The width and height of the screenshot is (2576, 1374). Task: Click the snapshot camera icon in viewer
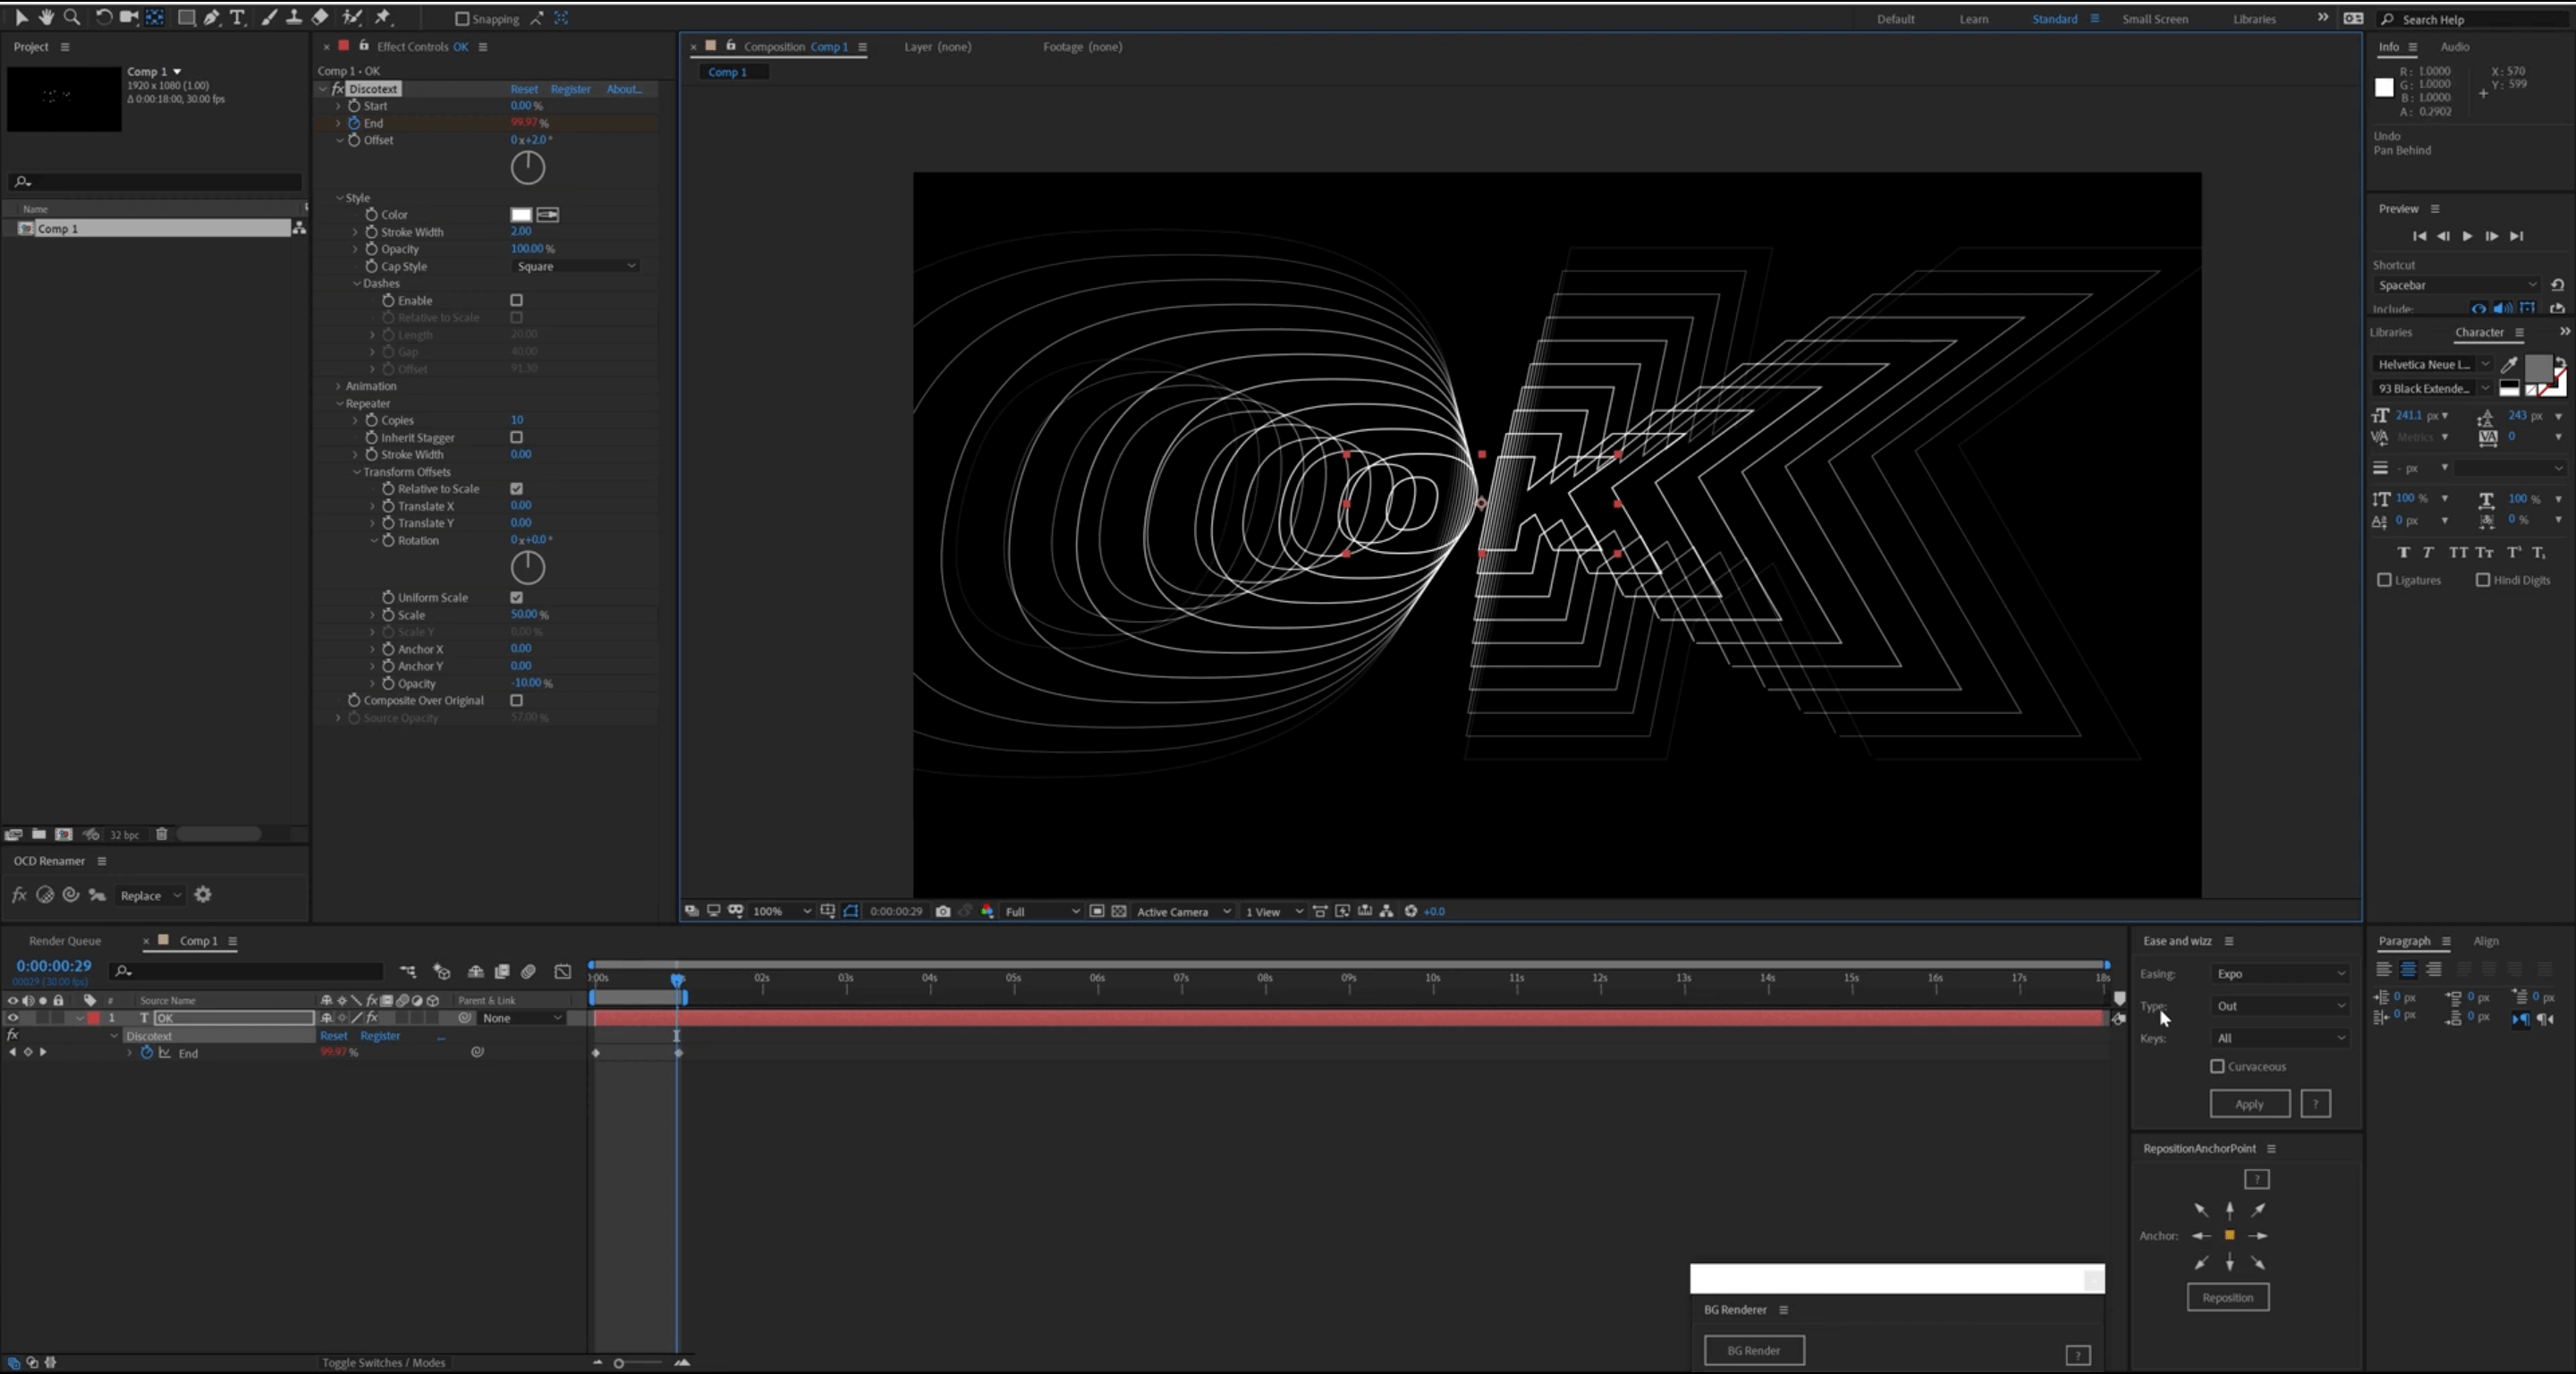[942, 911]
